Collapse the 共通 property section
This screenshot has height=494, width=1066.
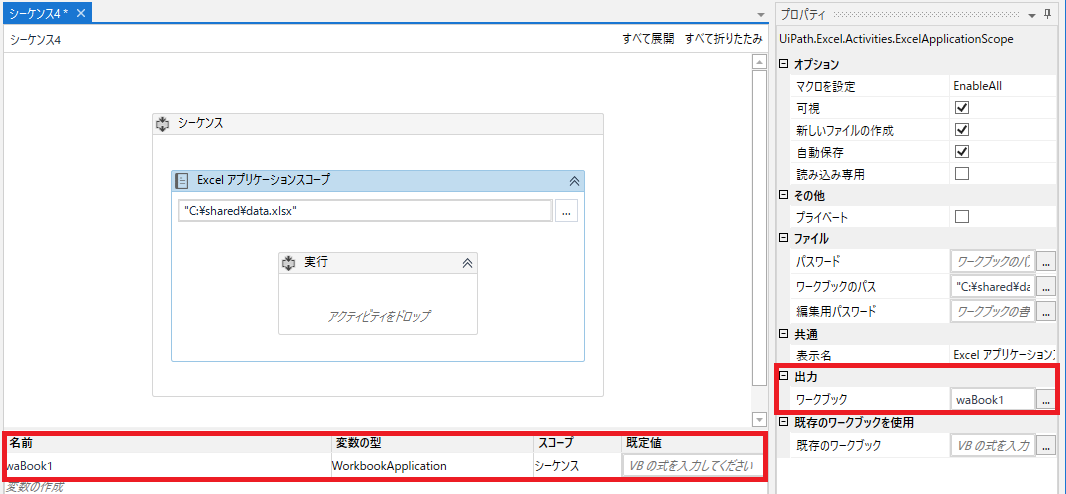click(783, 334)
